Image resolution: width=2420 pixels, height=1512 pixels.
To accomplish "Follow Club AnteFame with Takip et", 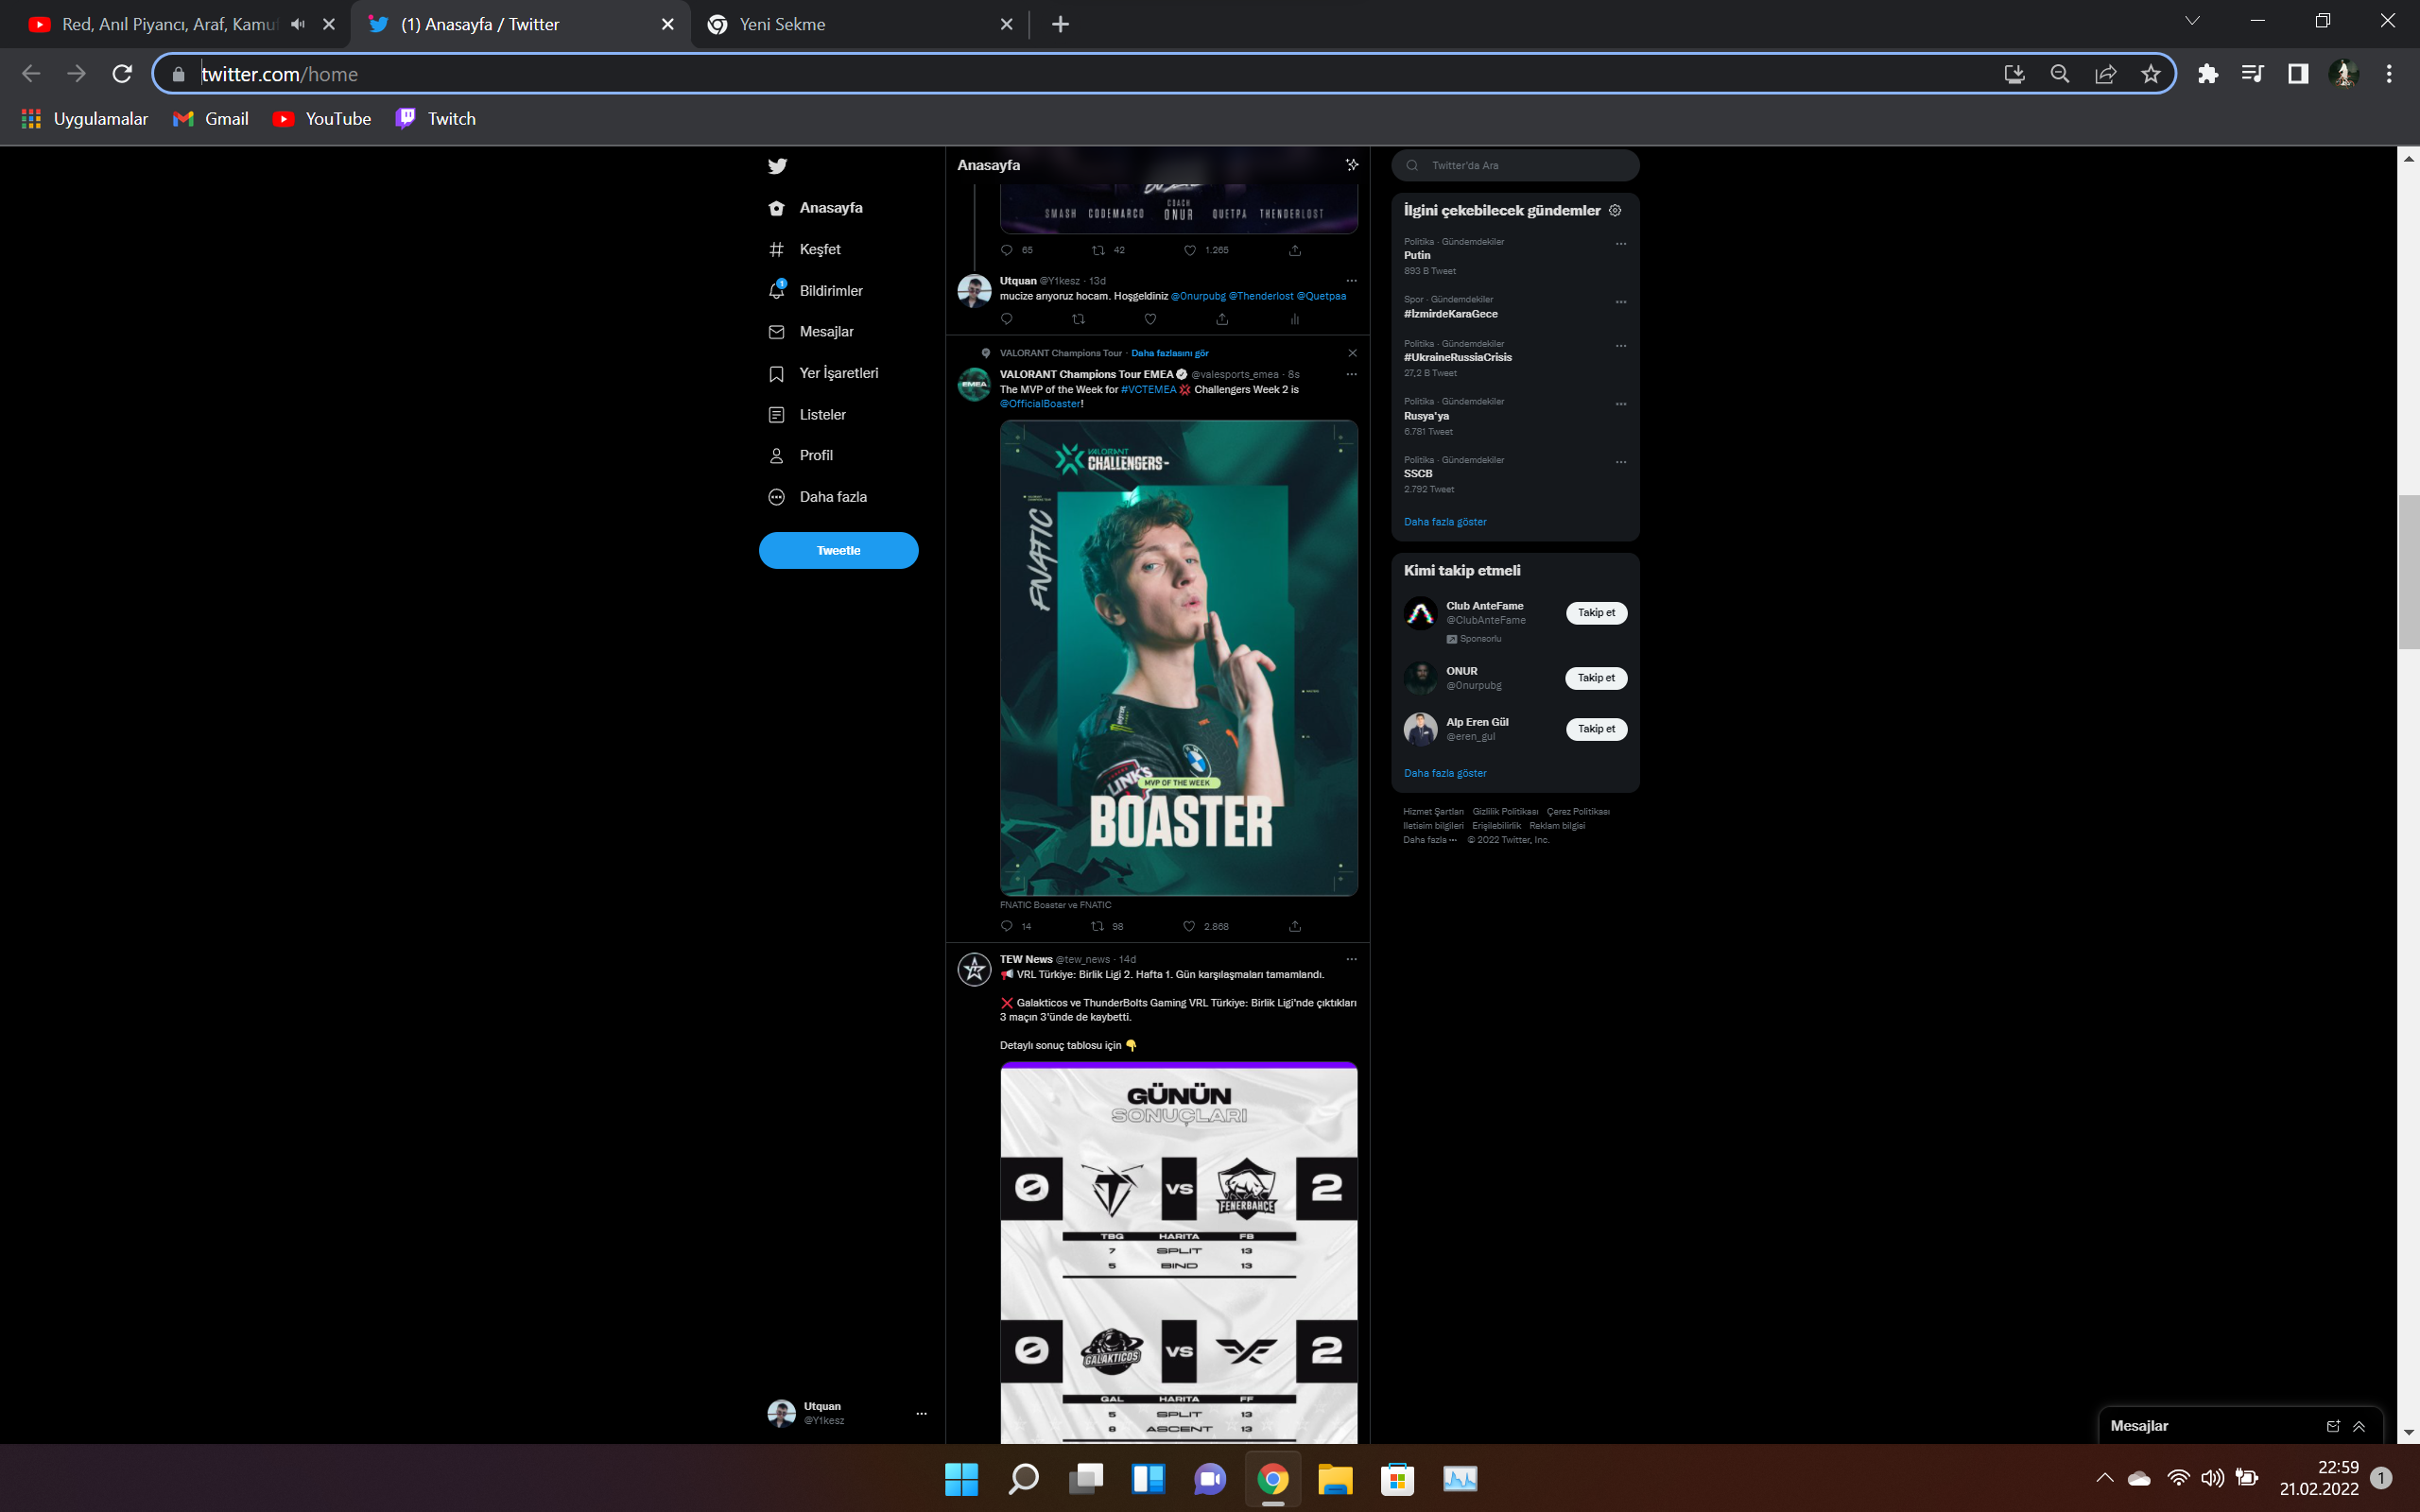I will coord(1595,613).
